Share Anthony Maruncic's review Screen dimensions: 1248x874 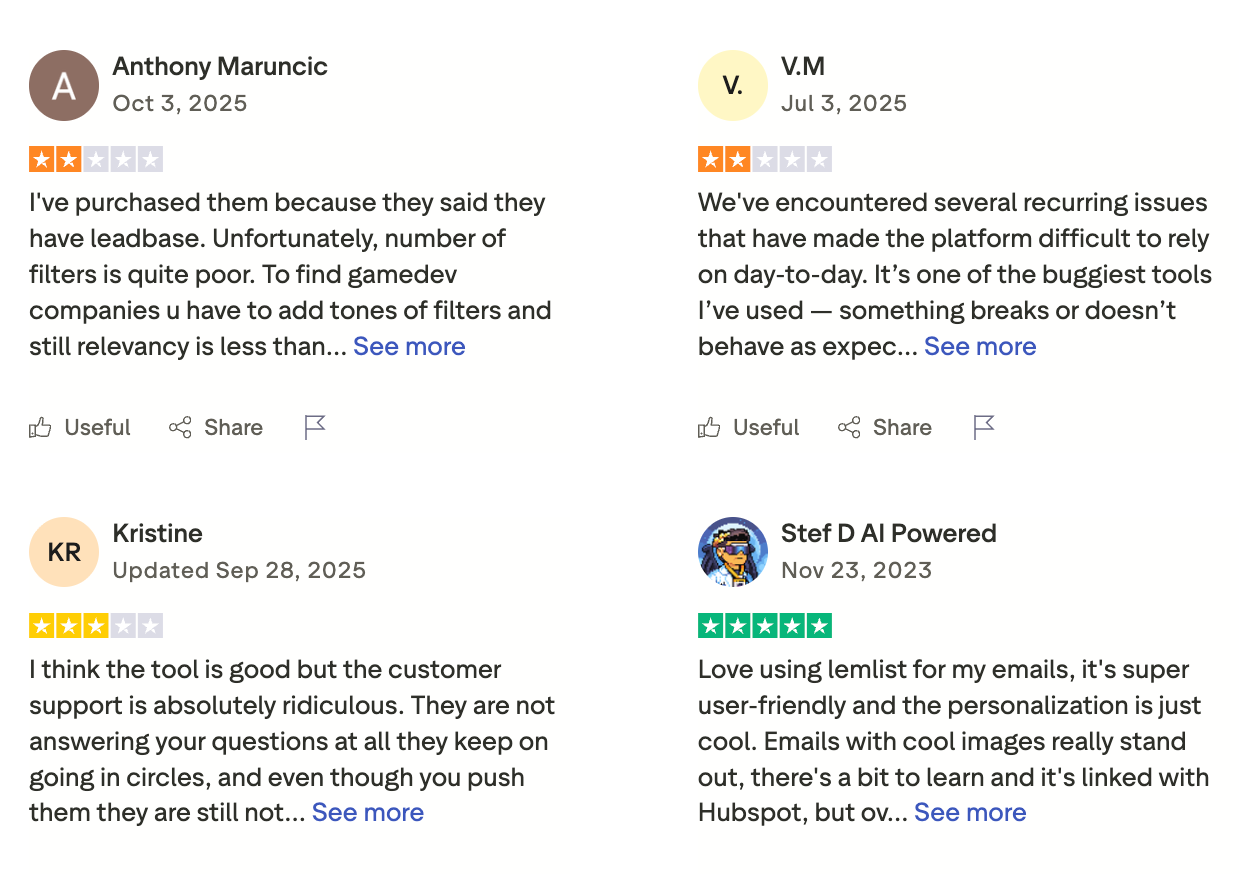[x=215, y=427]
